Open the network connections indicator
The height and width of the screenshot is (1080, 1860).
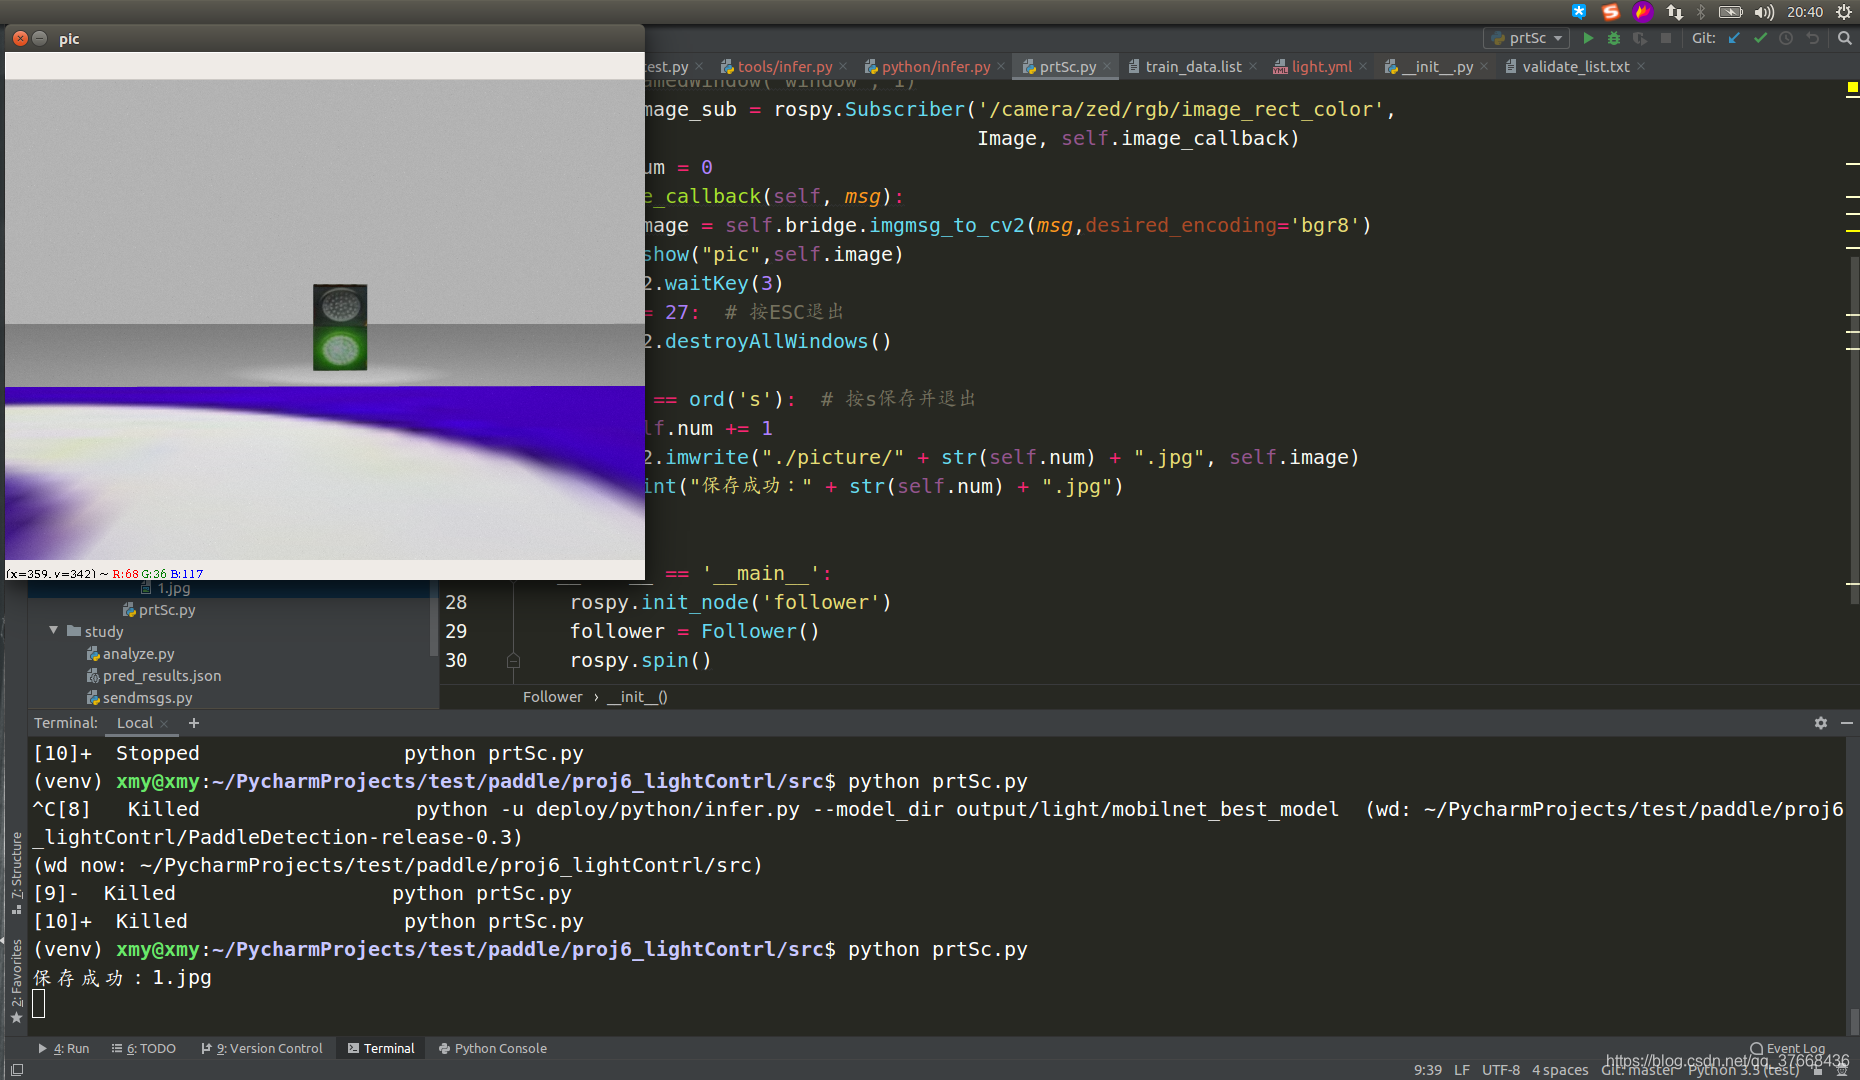click(1674, 12)
